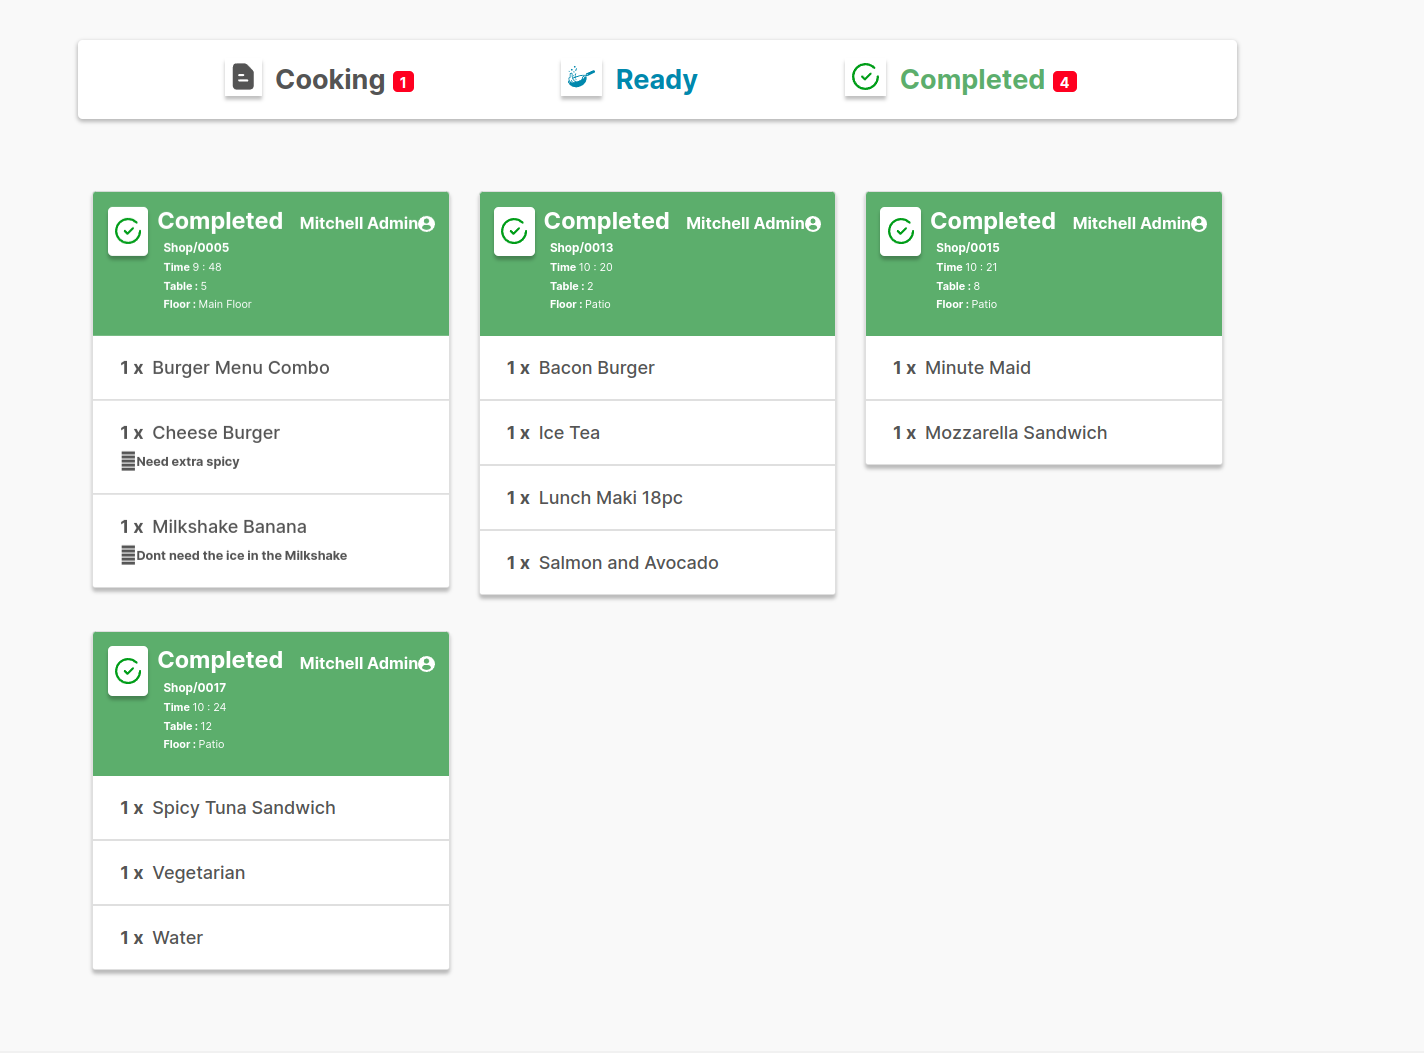Select the Milkshake Banana order line
Viewport: 1424px width, 1053px height.
271,541
